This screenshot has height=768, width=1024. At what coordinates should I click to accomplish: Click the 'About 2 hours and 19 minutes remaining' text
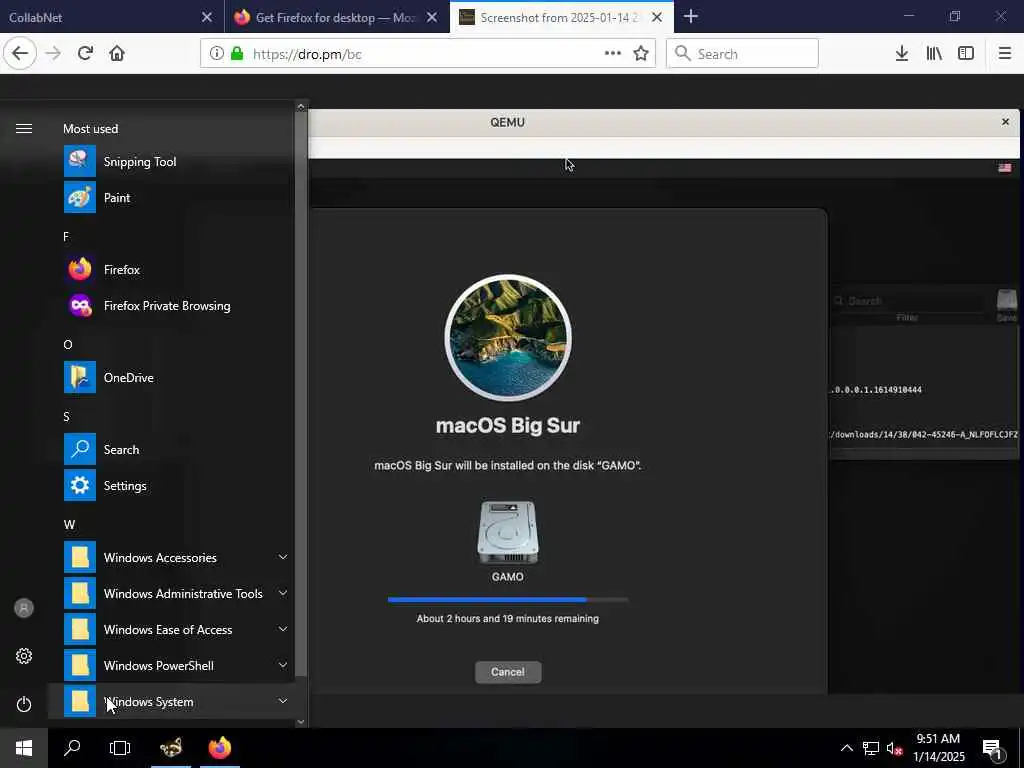[508, 618]
